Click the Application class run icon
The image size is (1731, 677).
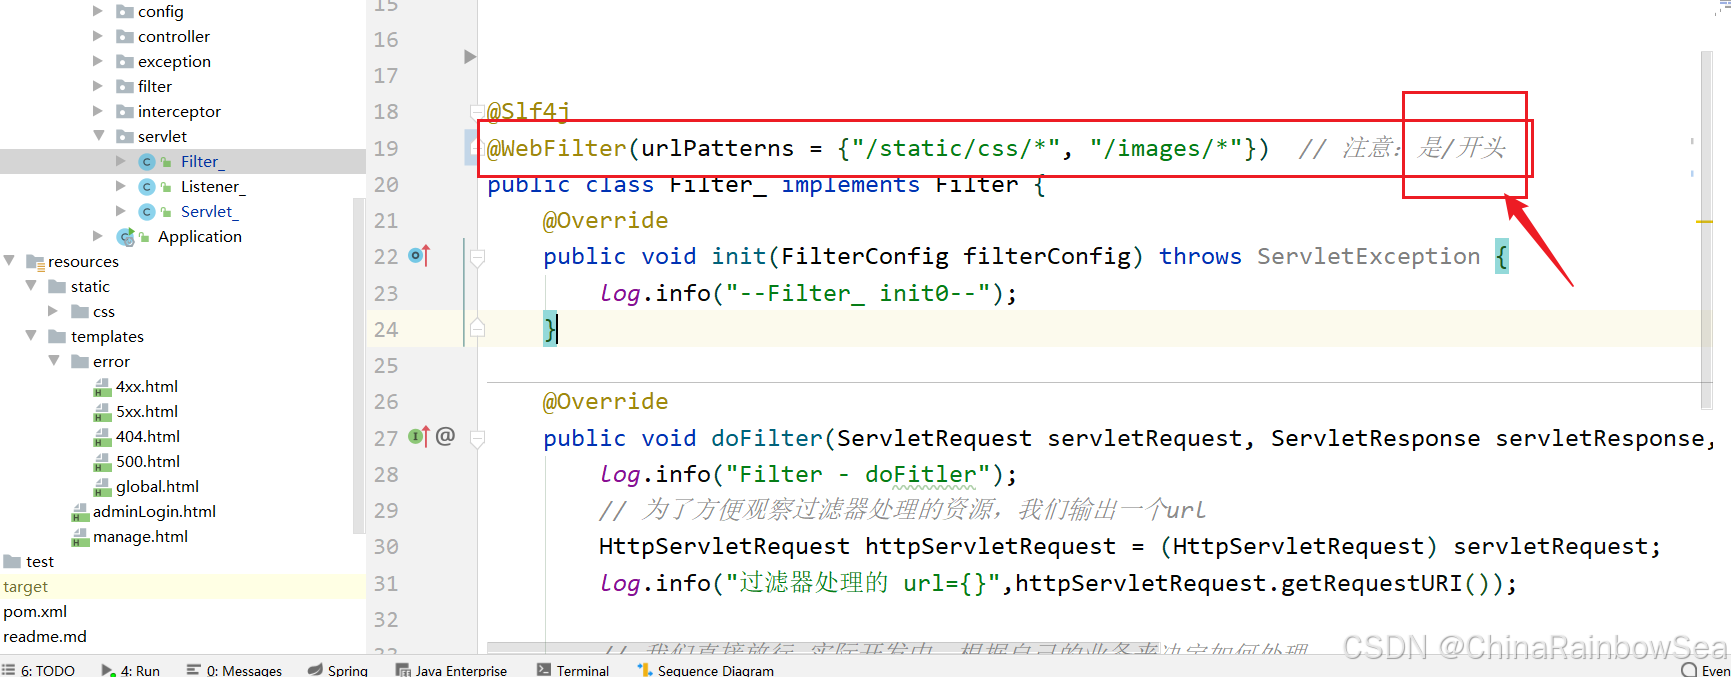126,237
